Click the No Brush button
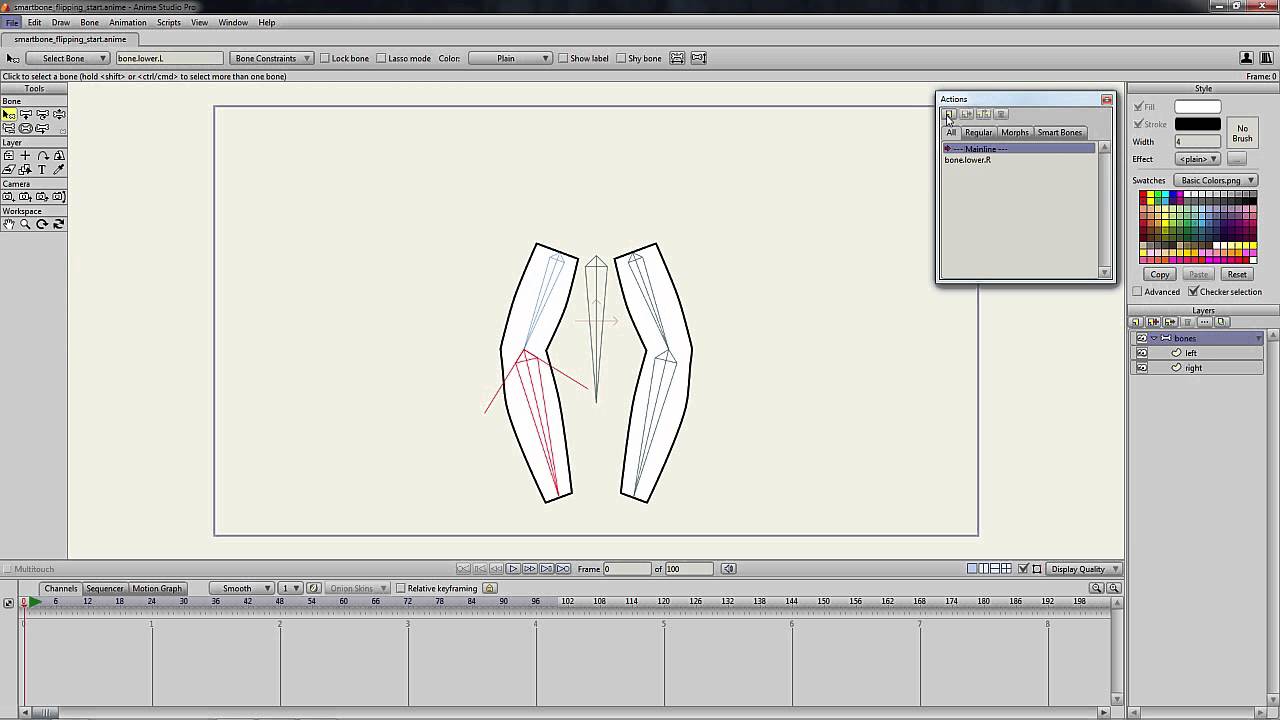Screen dimensions: 1280x720 1242,133
